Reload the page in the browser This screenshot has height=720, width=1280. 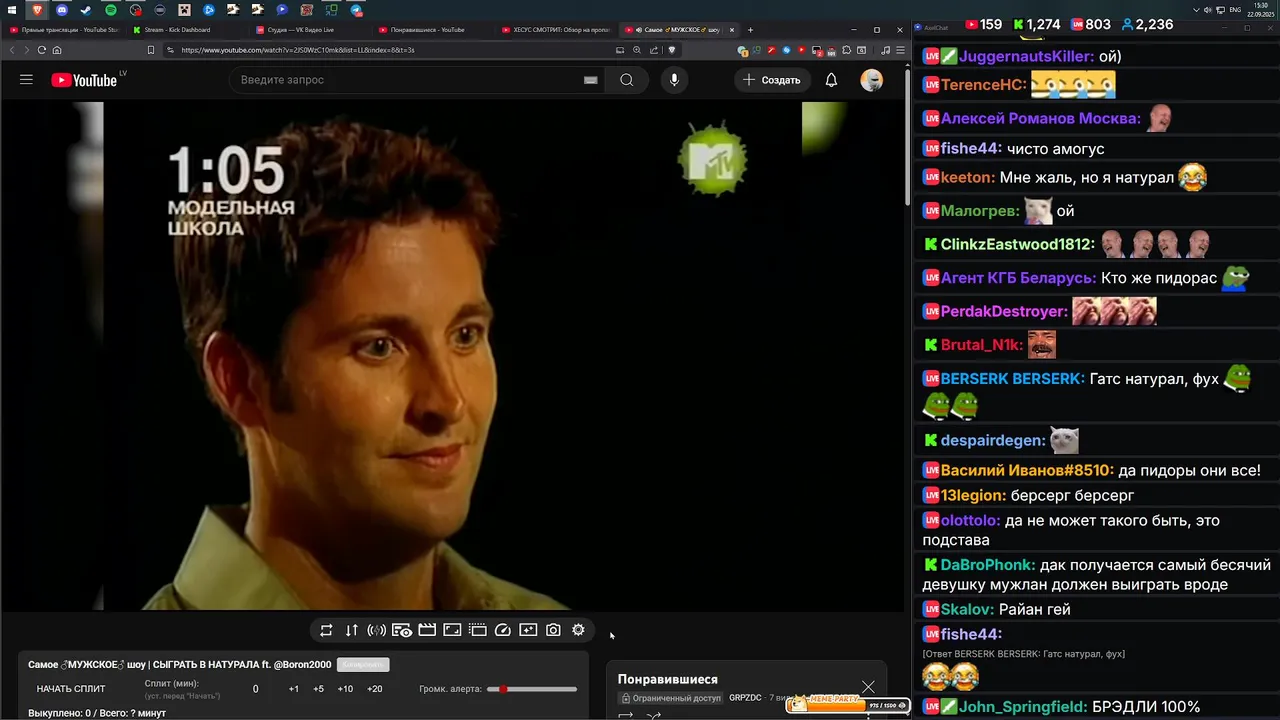tap(41, 50)
